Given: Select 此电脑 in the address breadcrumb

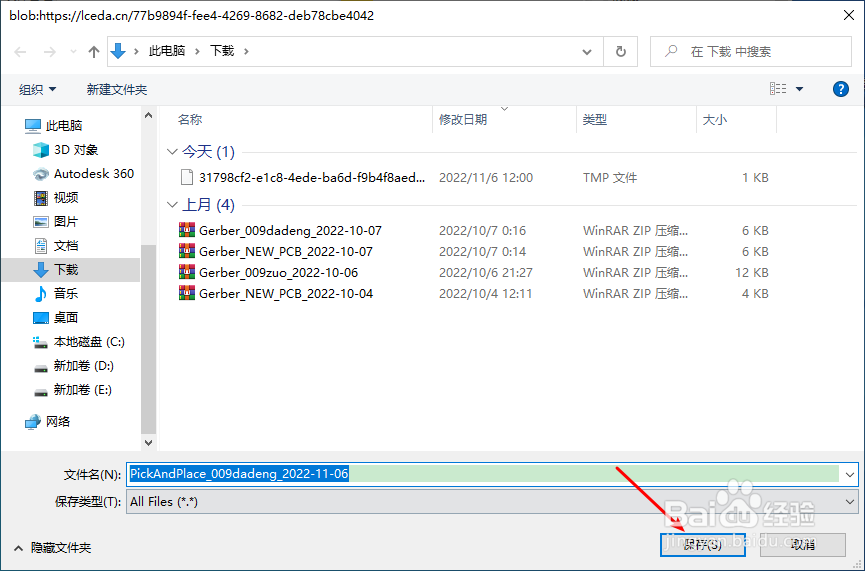Looking at the screenshot, I should [x=167, y=51].
